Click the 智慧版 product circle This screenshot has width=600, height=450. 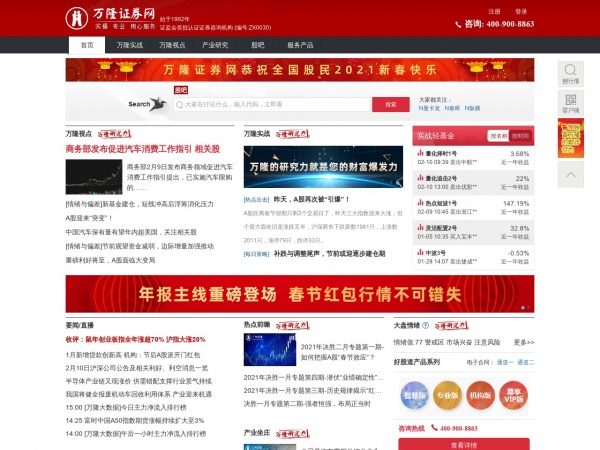point(414,395)
